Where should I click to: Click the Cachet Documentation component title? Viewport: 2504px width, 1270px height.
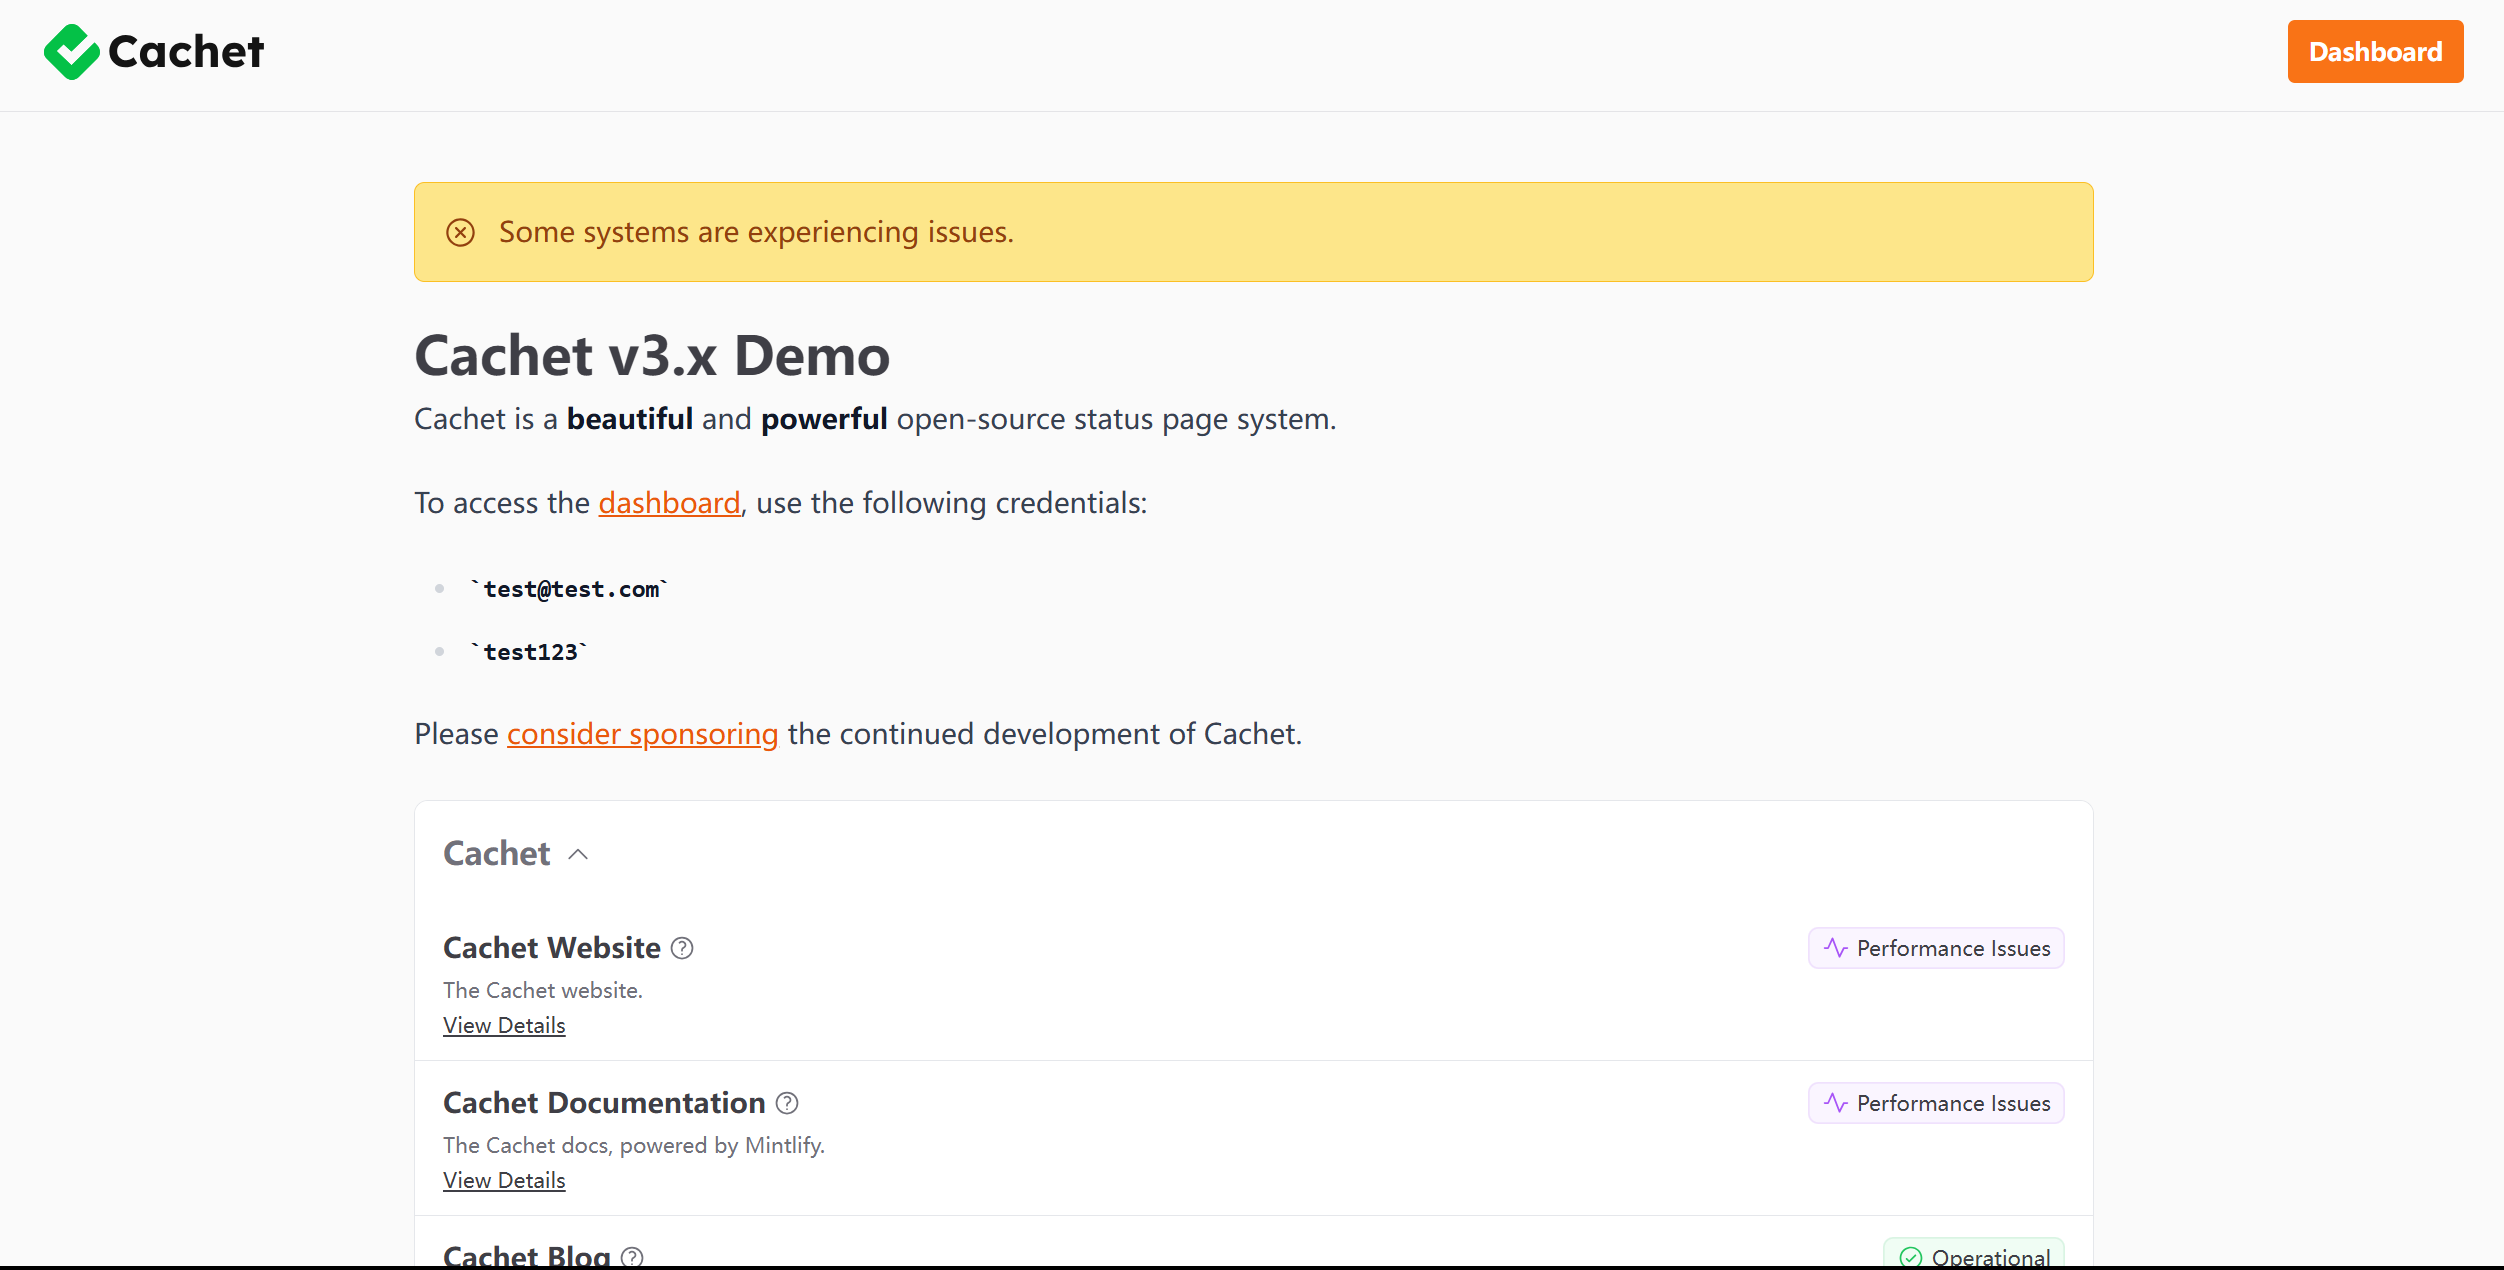coord(604,1103)
